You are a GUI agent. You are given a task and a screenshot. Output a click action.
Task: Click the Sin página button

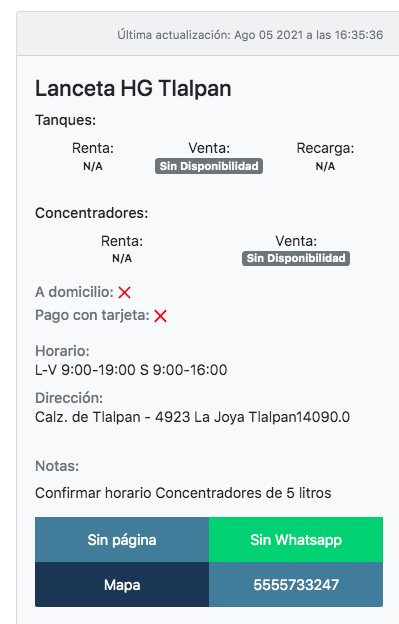pyautogui.click(x=122, y=540)
